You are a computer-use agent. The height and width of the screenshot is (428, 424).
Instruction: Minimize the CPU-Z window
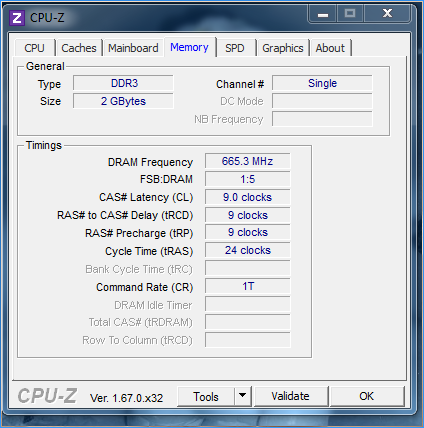point(323,14)
